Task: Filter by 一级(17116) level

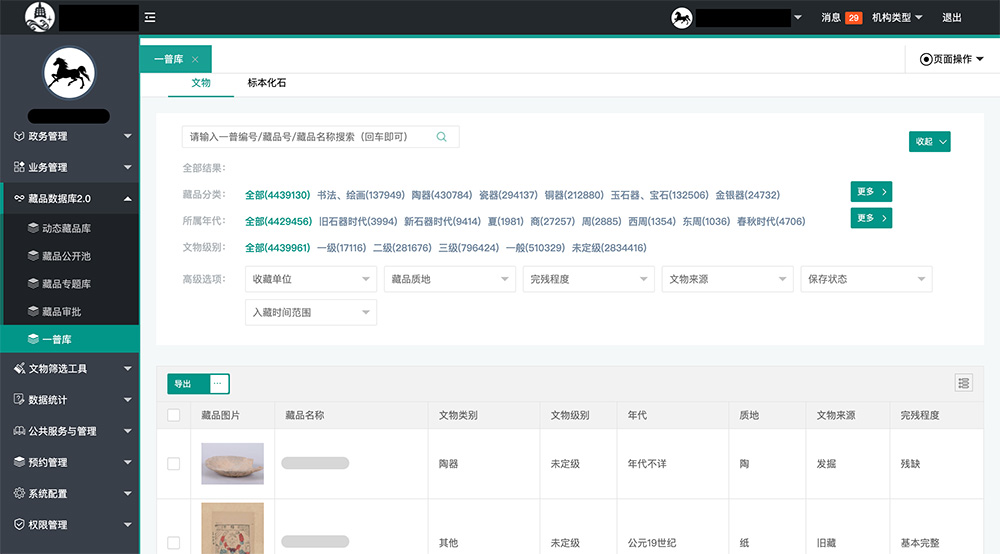Action: coord(341,247)
